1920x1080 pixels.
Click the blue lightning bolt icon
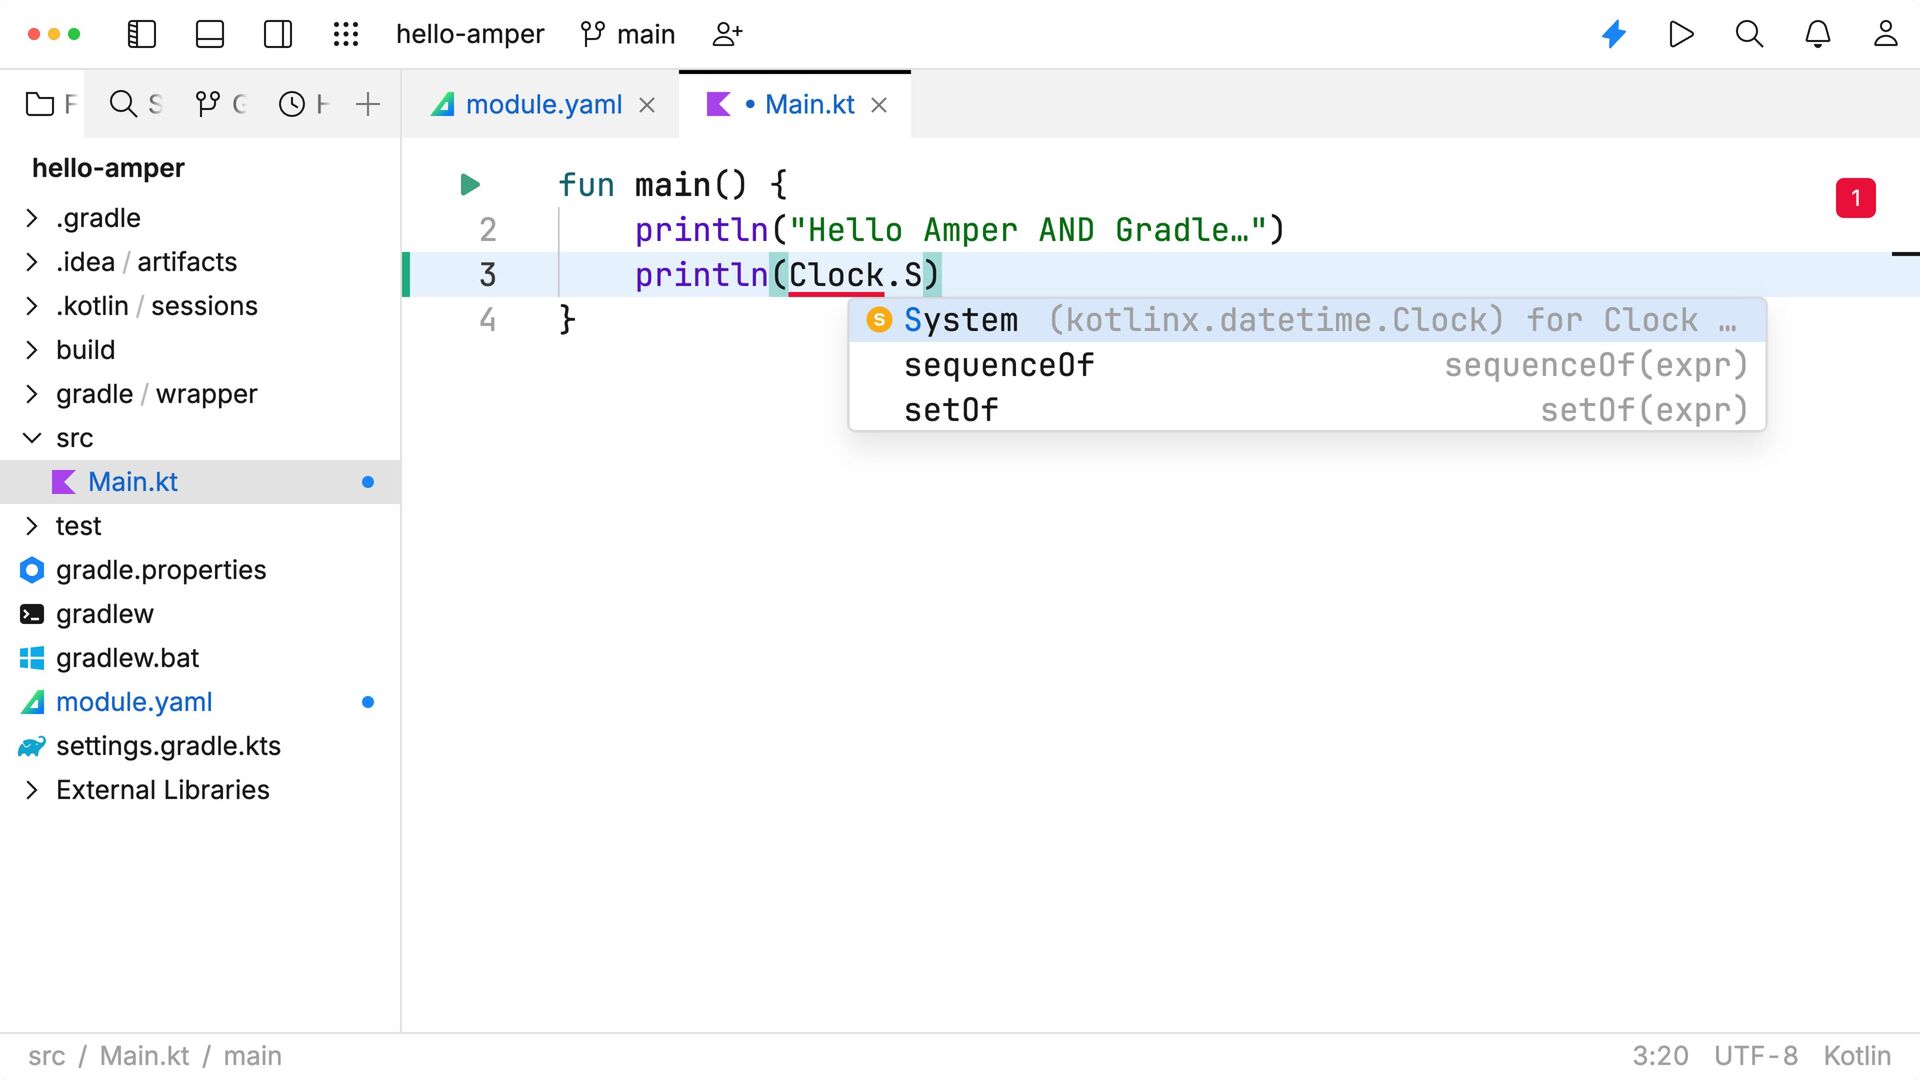point(1614,34)
